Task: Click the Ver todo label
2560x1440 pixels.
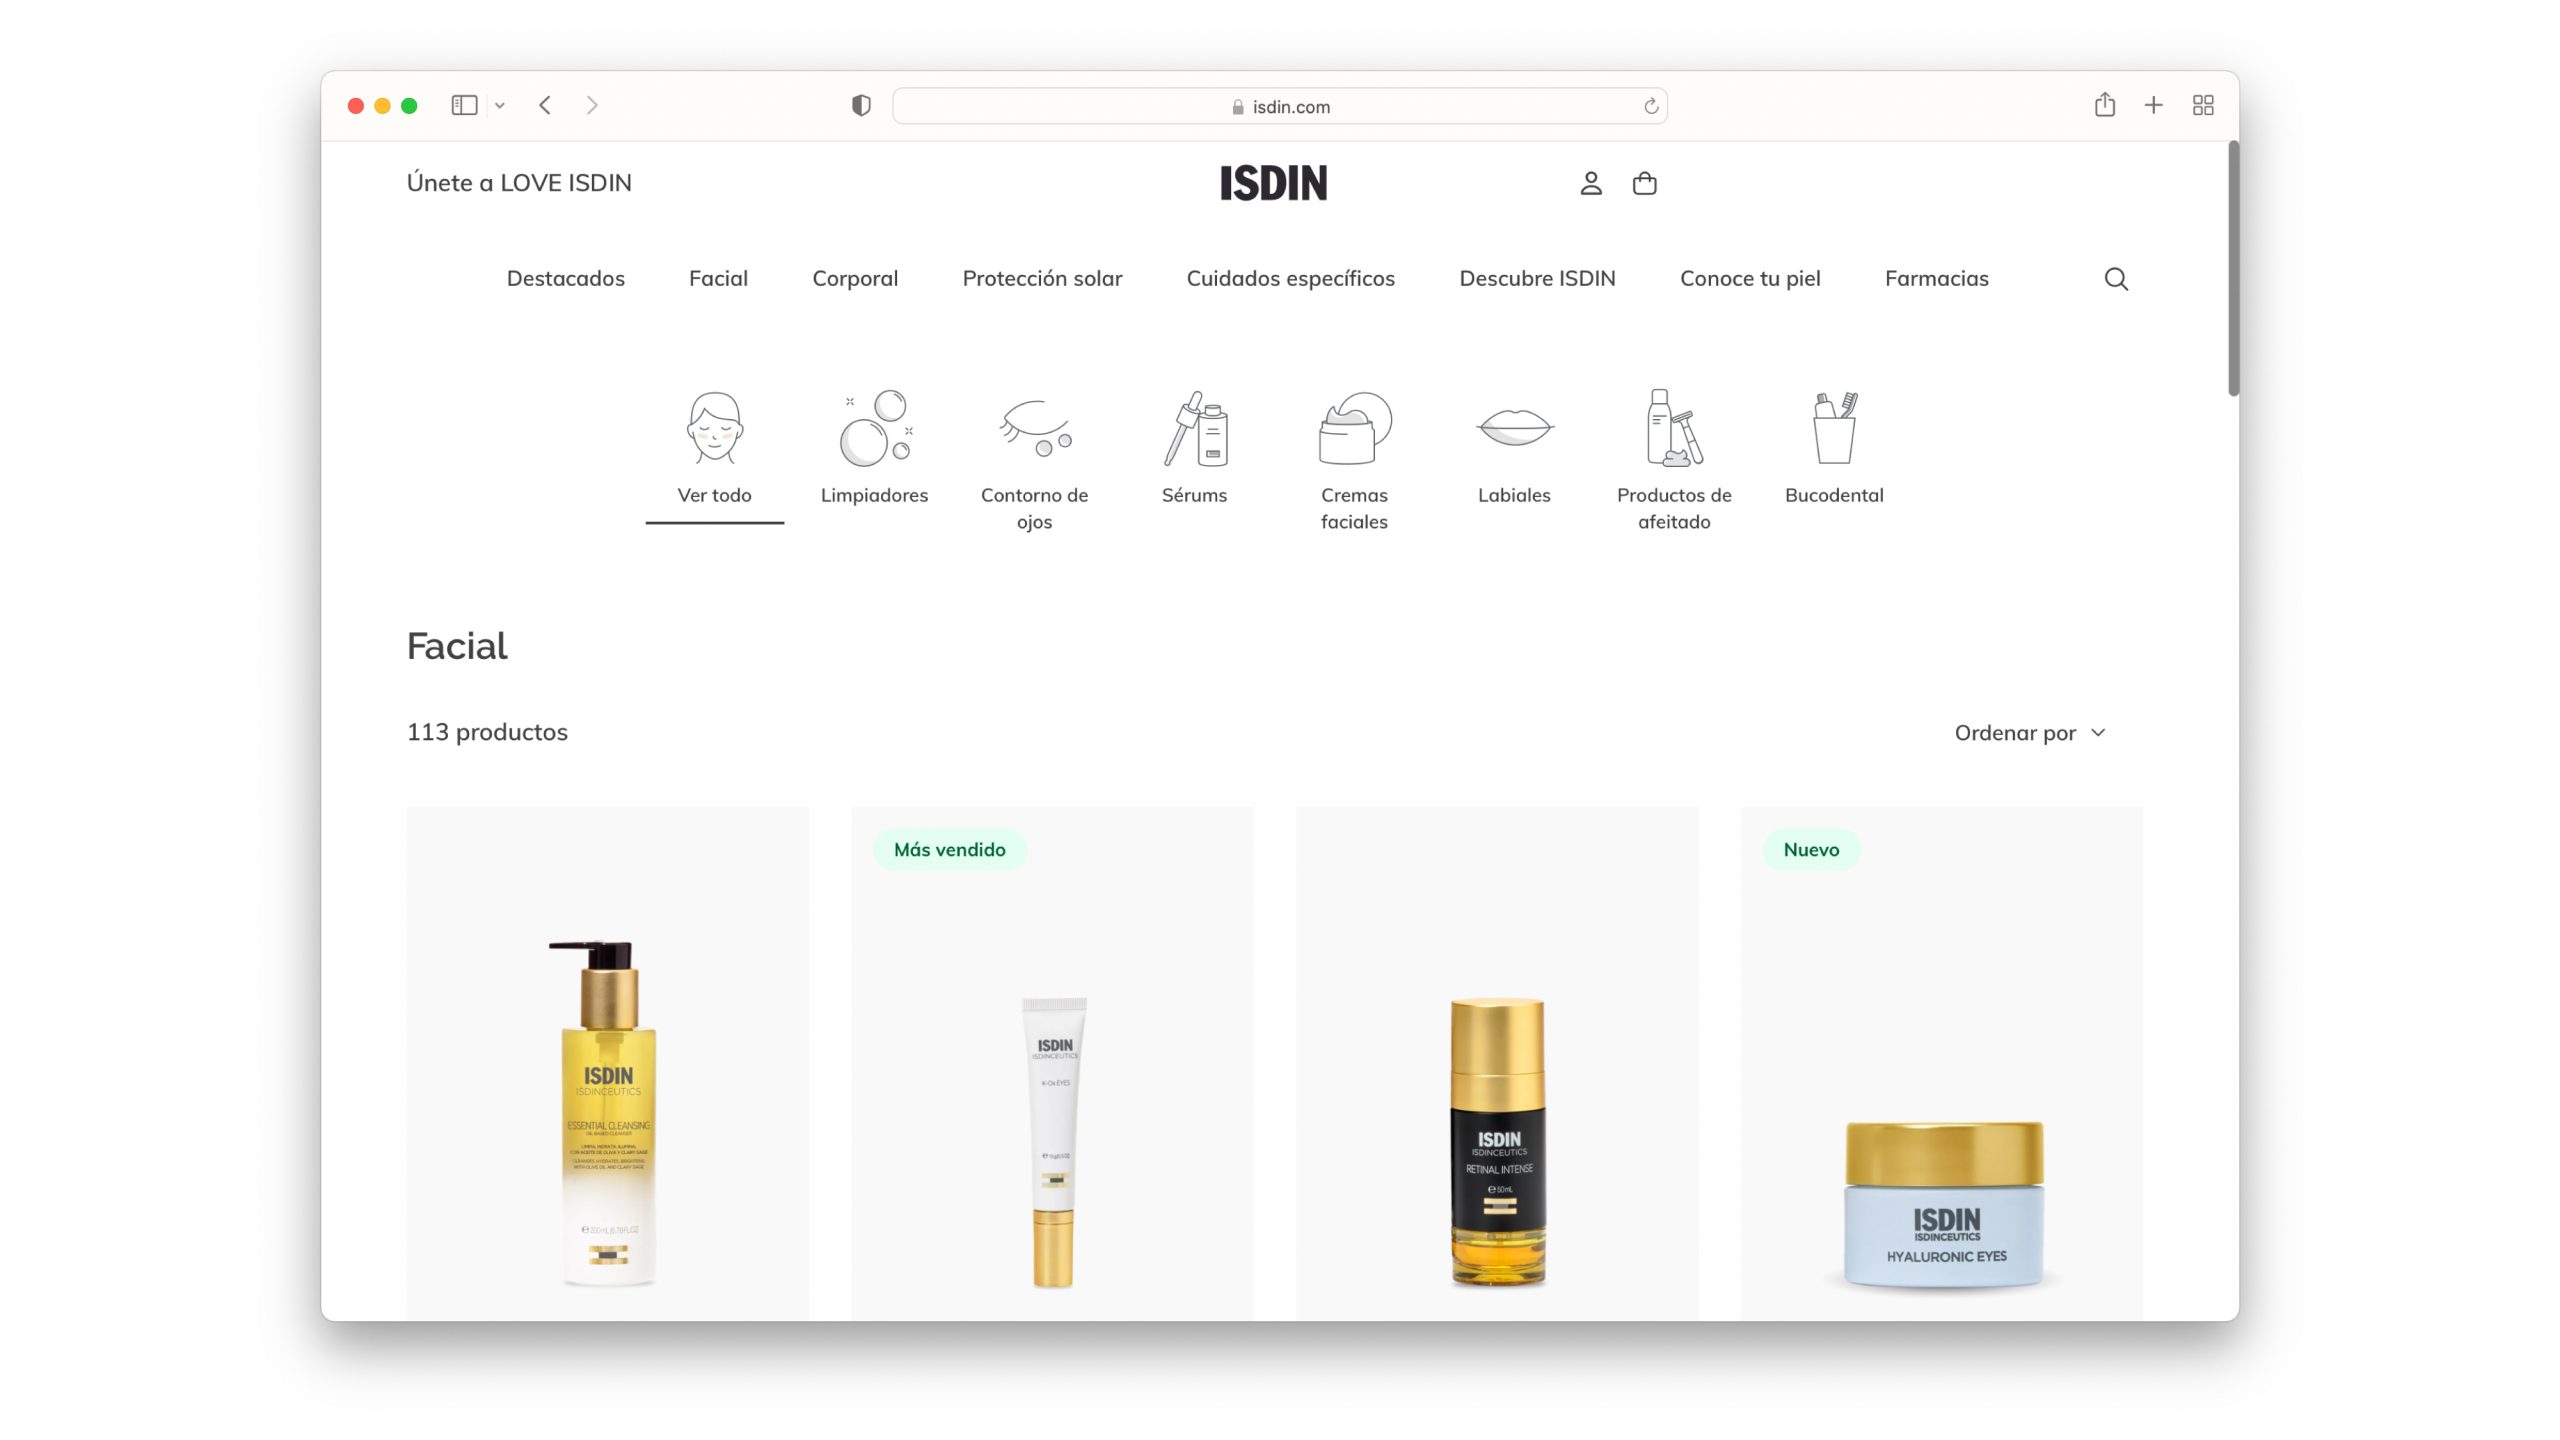Action: pos(714,495)
